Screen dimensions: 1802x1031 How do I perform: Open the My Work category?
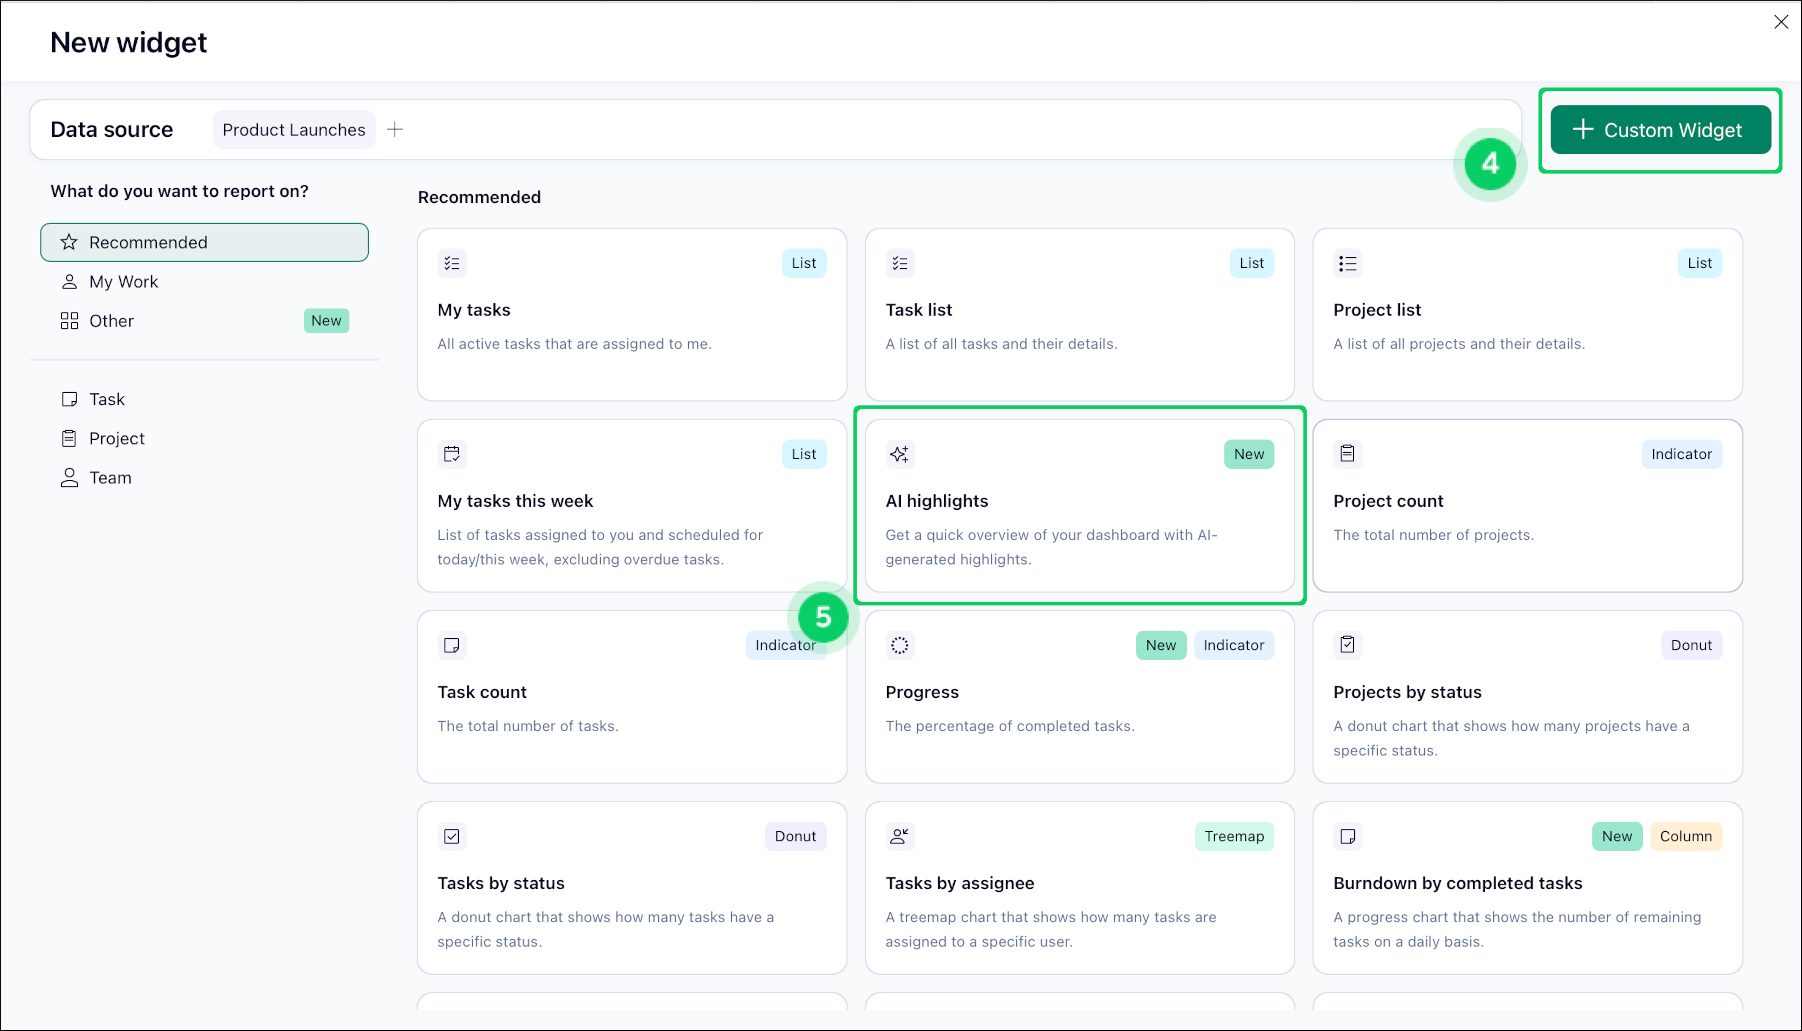tap(123, 282)
